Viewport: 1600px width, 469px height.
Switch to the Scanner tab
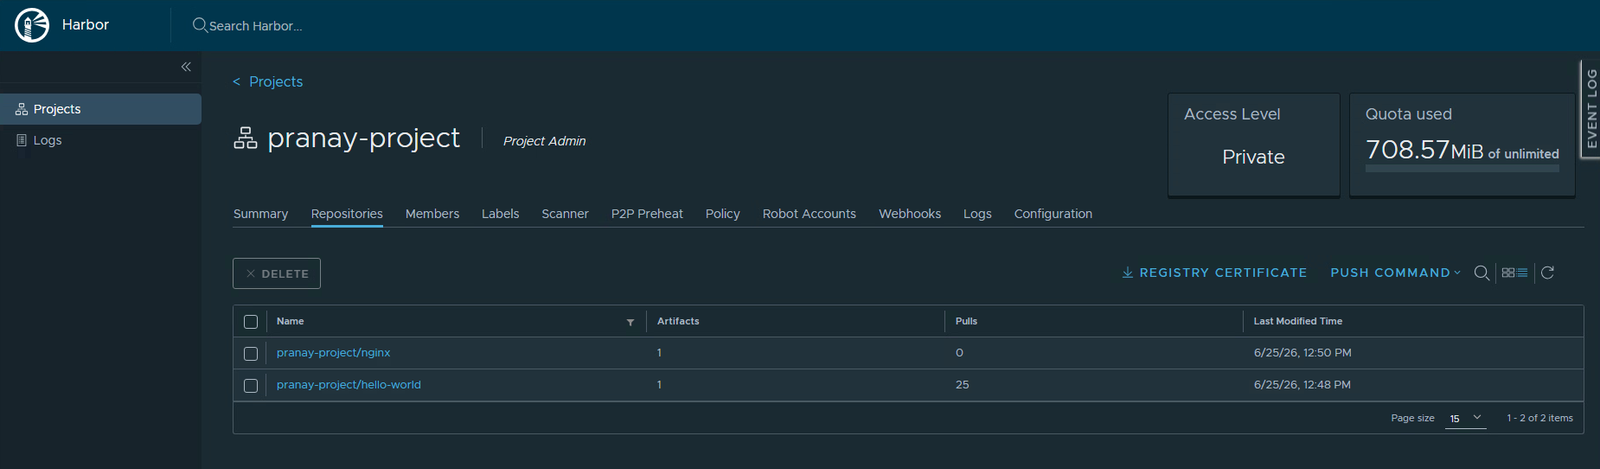(565, 214)
